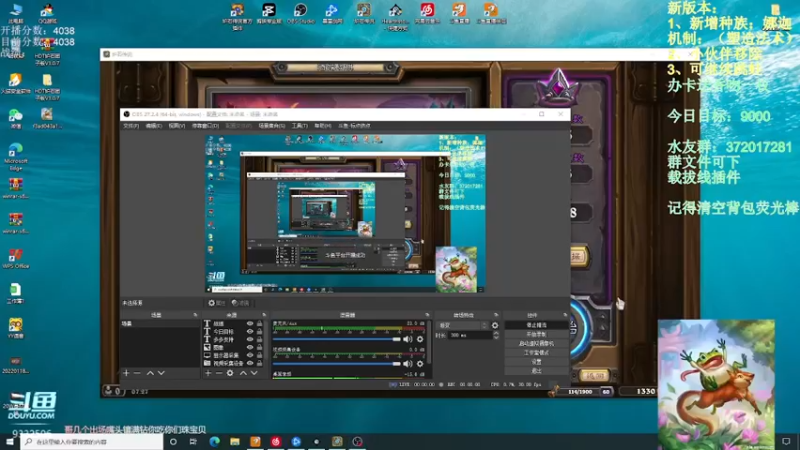Enable 工作室模式 studio mode
The height and width of the screenshot is (450, 800).
[x=536, y=353]
